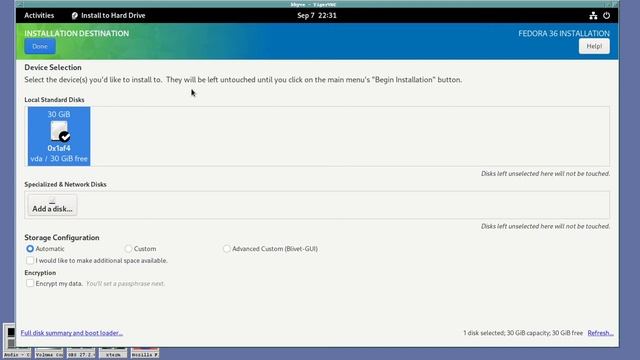Click the FEDORA 36 INSTALLATION title text

point(564,33)
